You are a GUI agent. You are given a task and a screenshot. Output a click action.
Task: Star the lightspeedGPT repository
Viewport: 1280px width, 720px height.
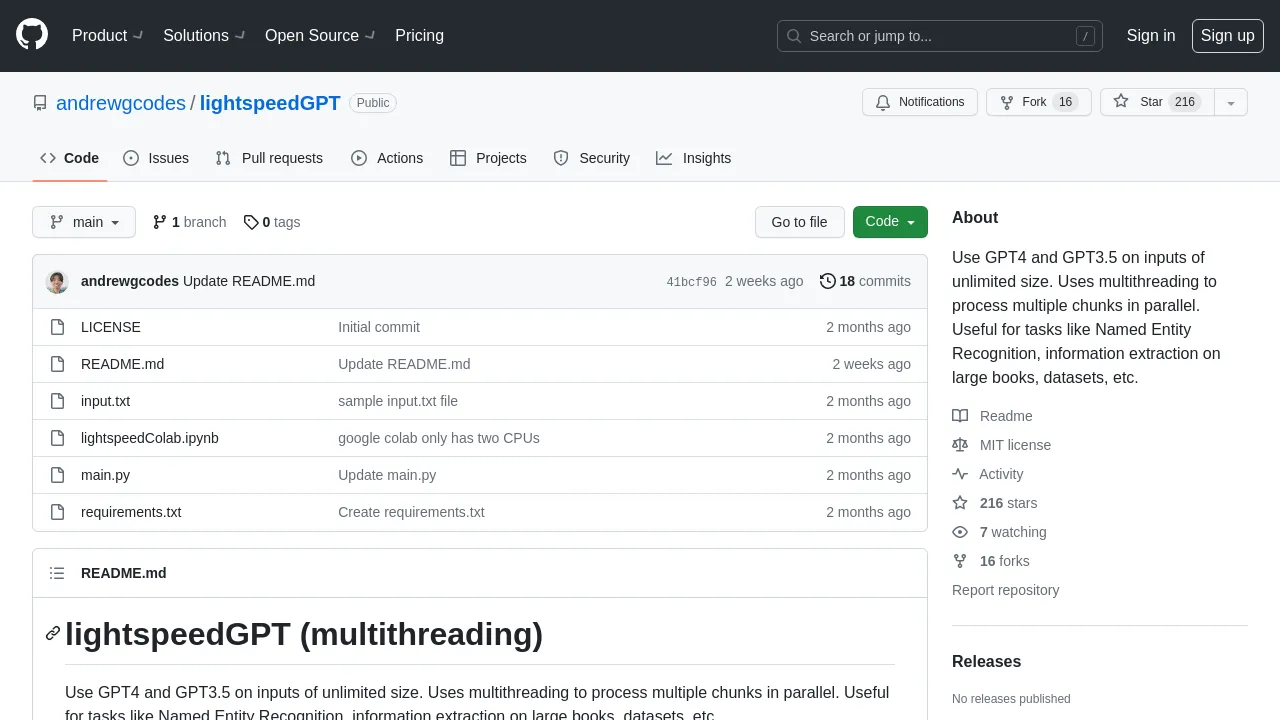pyautogui.click(x=1157, y=102)
